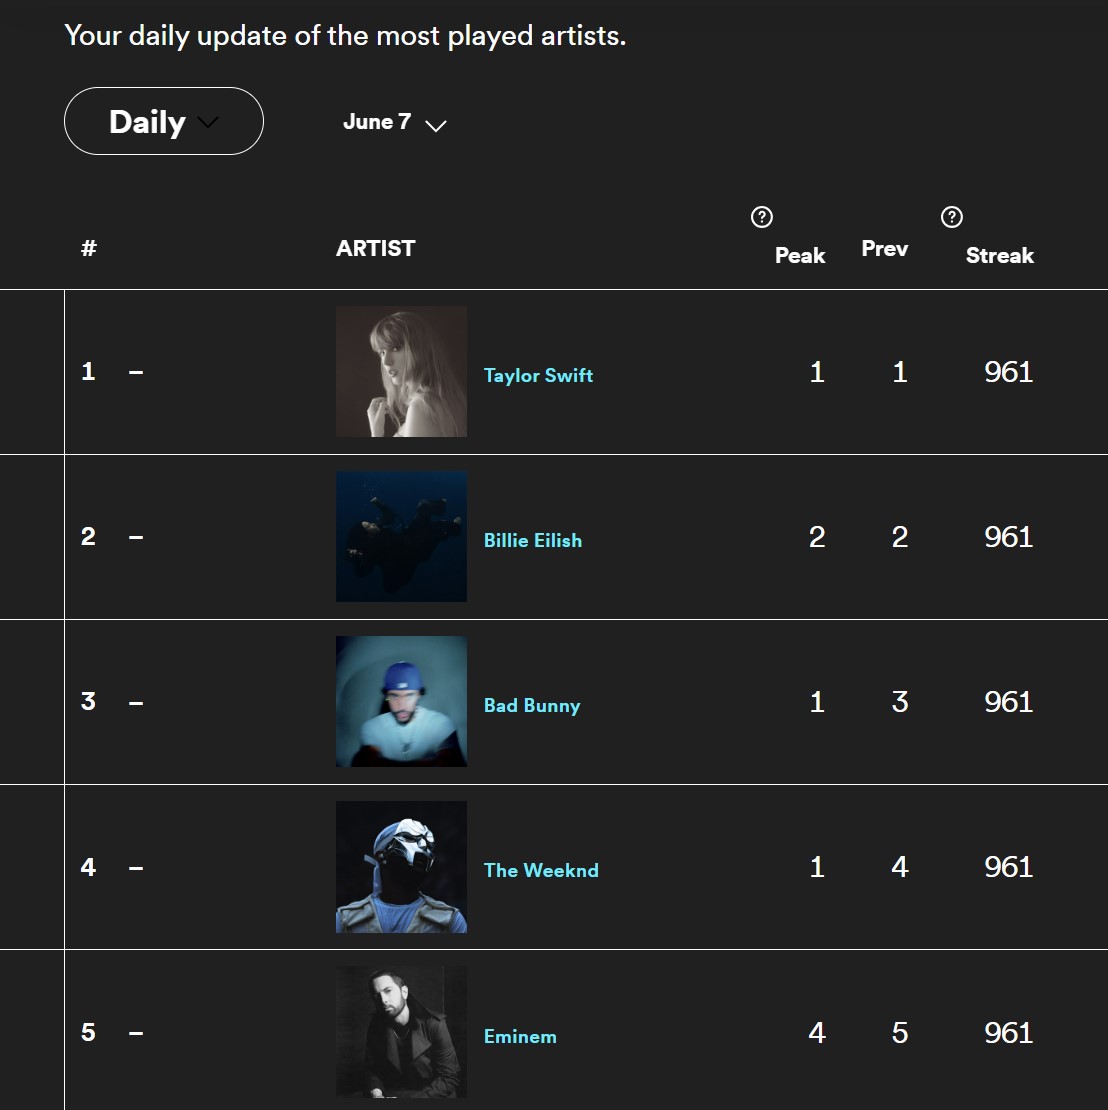Click The Weeknd's artist photo

coord(401,867)
